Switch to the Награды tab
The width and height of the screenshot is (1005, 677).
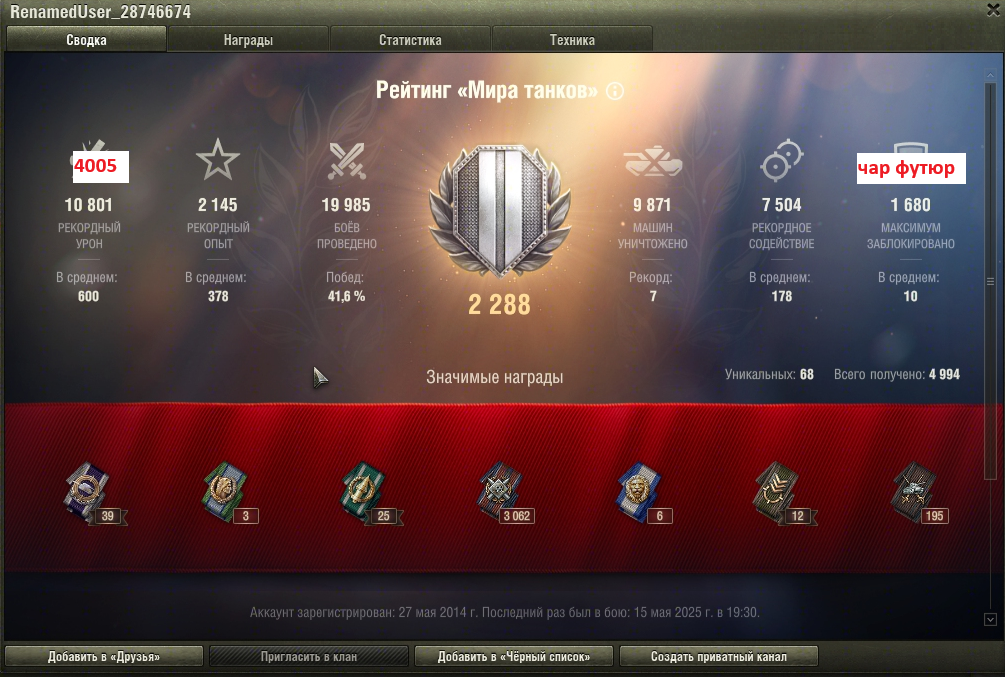pos(248,40)
